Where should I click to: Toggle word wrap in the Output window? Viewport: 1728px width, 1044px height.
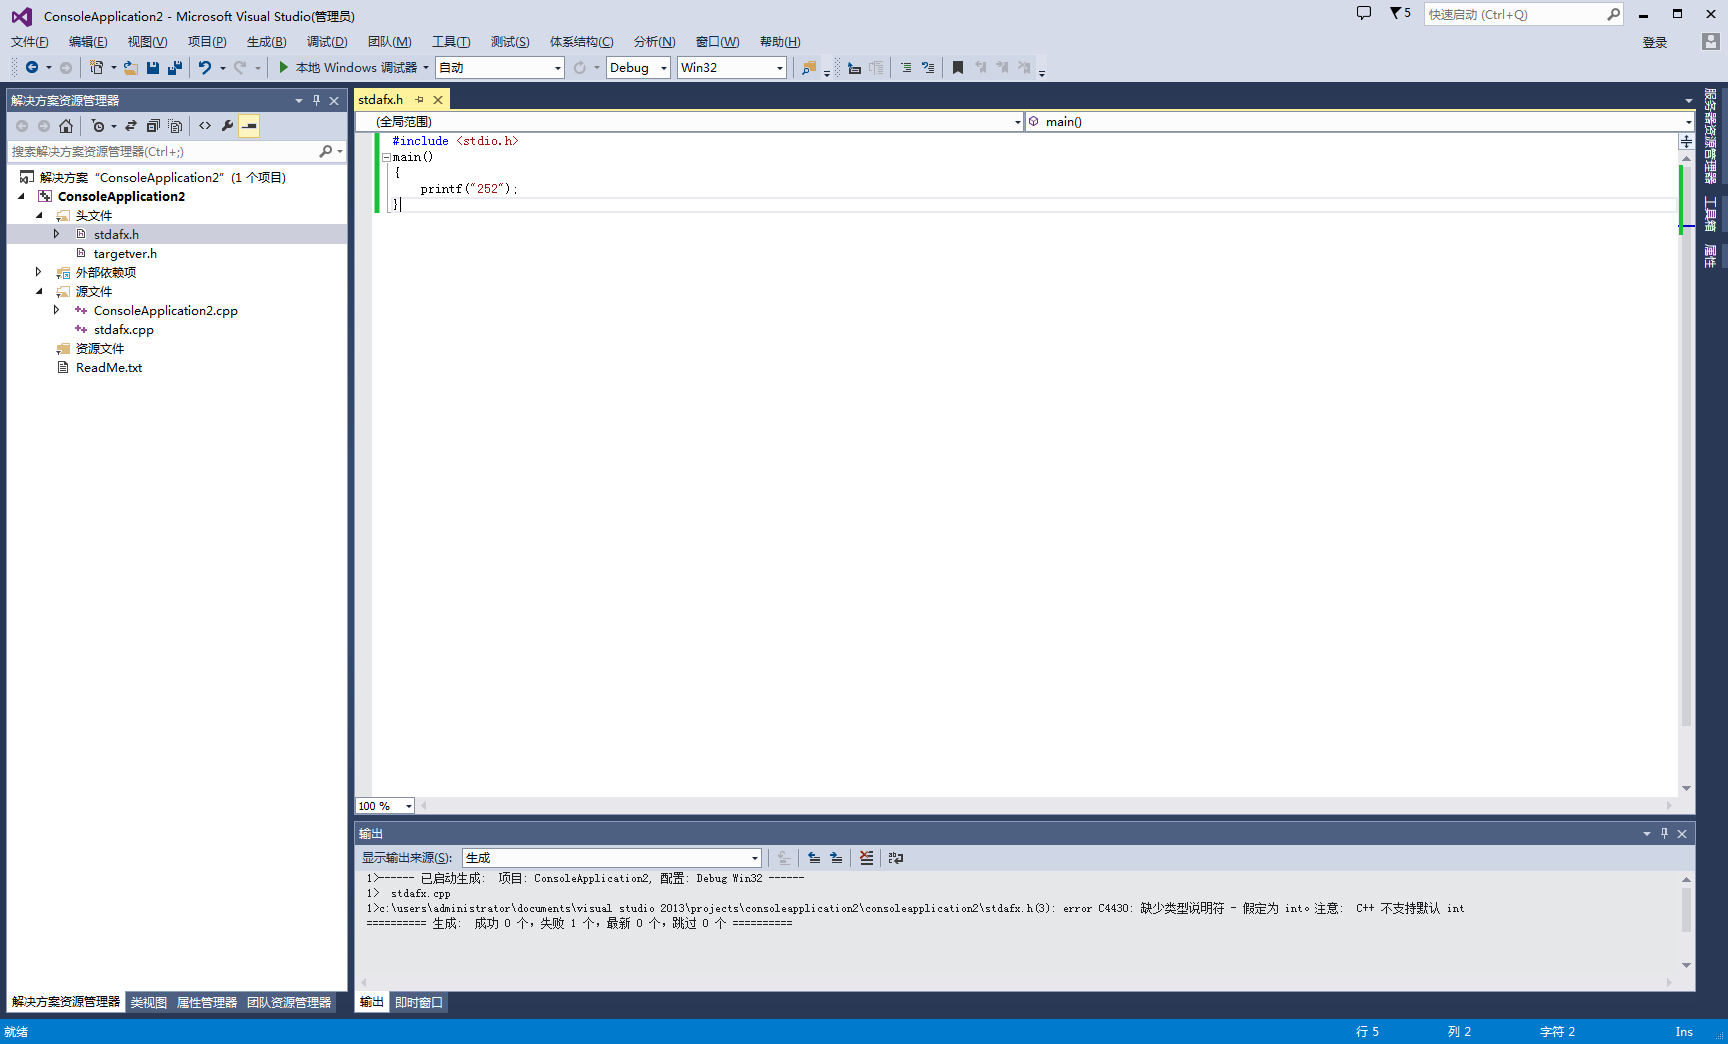pos(895,857)
